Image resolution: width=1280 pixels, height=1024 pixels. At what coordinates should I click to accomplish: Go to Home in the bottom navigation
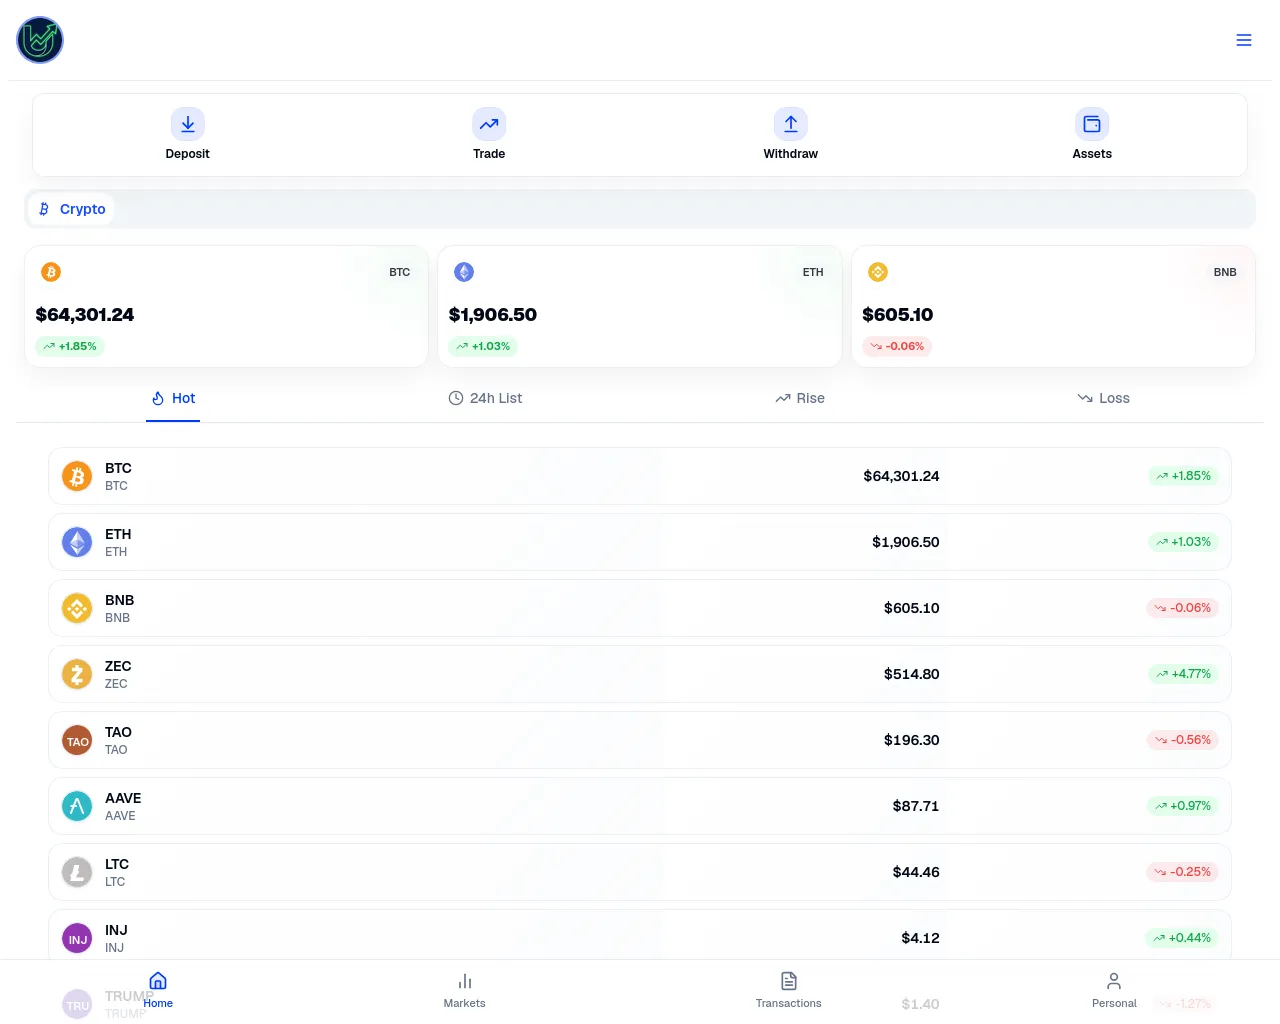[x=158, y=990]
